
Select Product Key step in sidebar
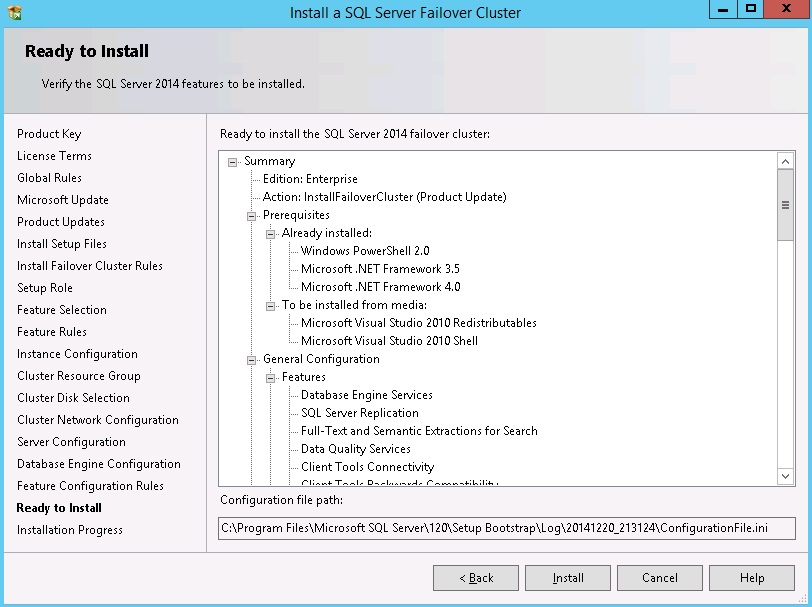(x=49, y=134)
